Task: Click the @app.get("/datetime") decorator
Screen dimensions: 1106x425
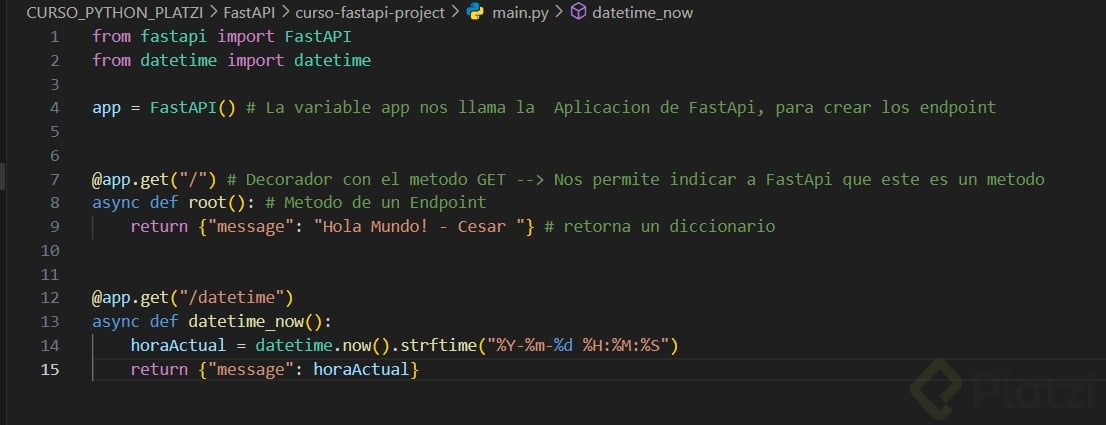Action: tap(193, 297)
